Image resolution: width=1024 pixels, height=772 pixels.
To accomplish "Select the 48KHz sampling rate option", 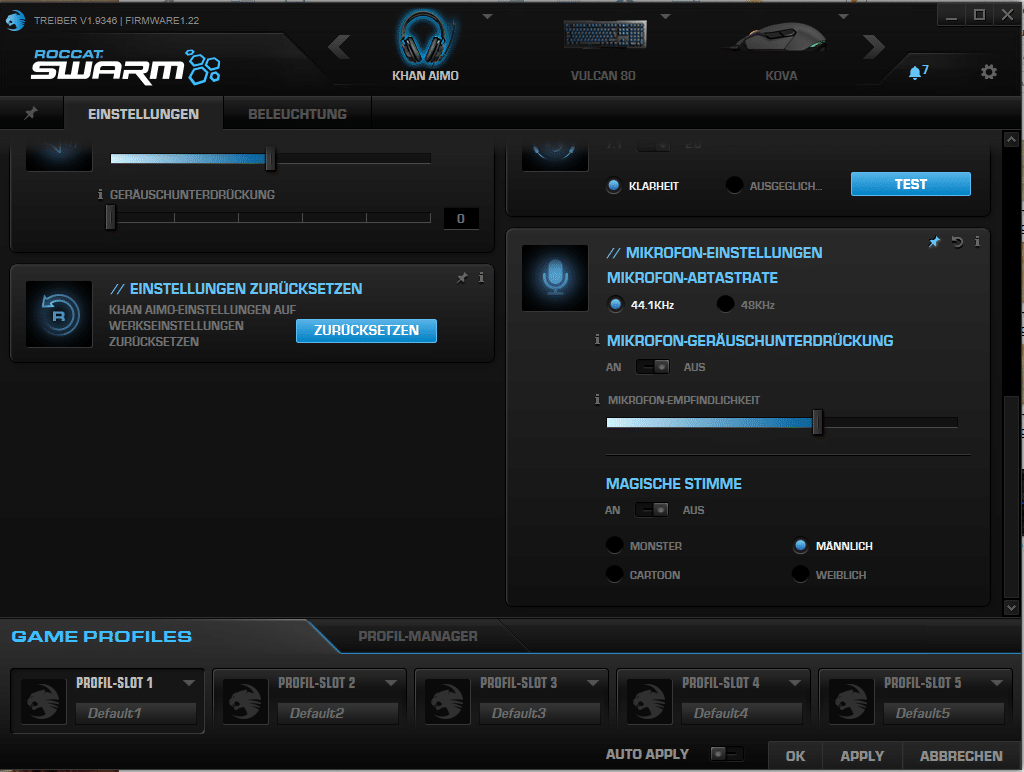I will pyautogui.click(x=725, y=305).
